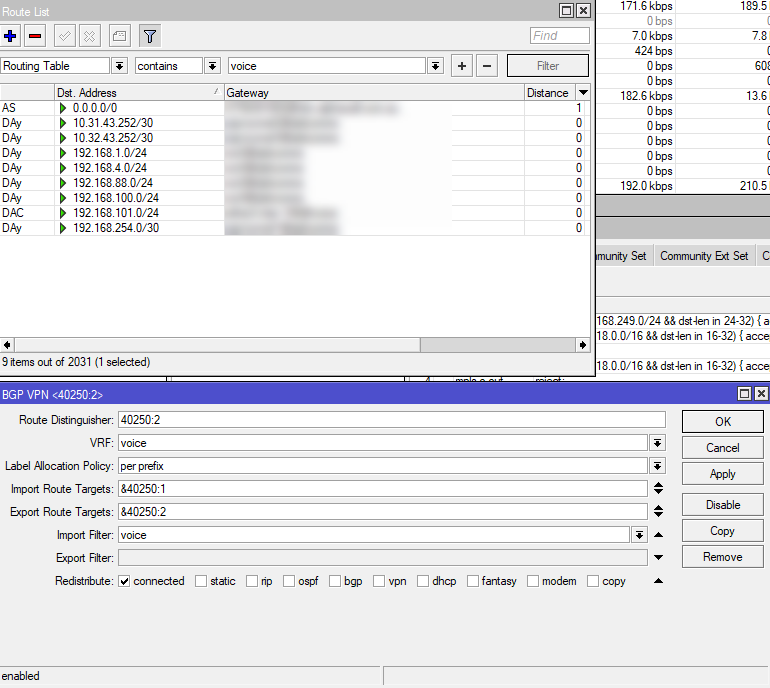Enable route using the checkmark icon

pos(64,36)
